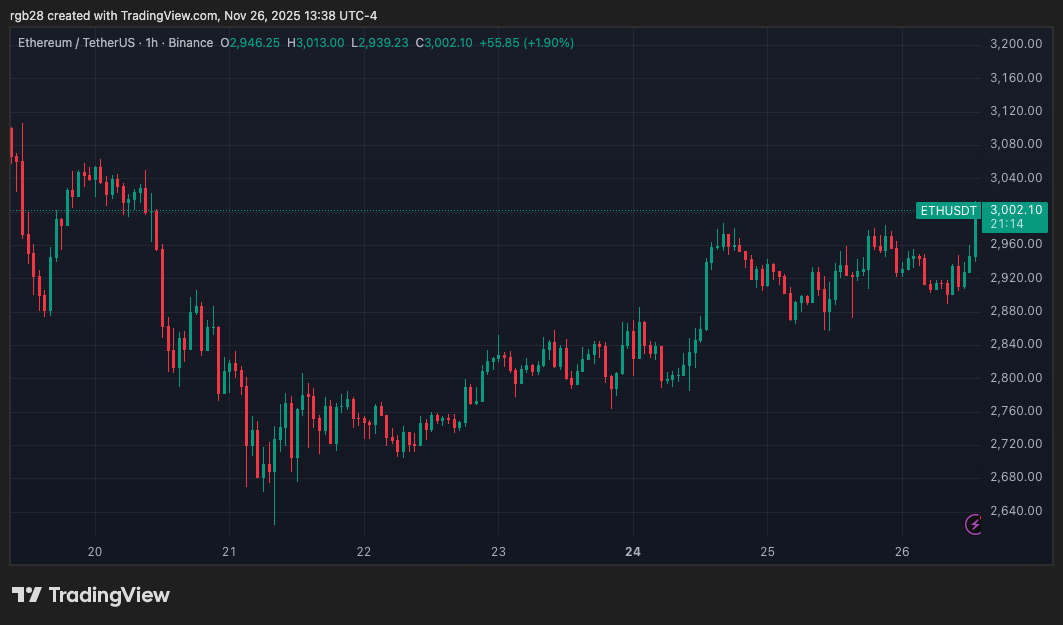Click the date label 20 on time axis
The width and height of the screenshot is (1063, 625).
point(95,551)
